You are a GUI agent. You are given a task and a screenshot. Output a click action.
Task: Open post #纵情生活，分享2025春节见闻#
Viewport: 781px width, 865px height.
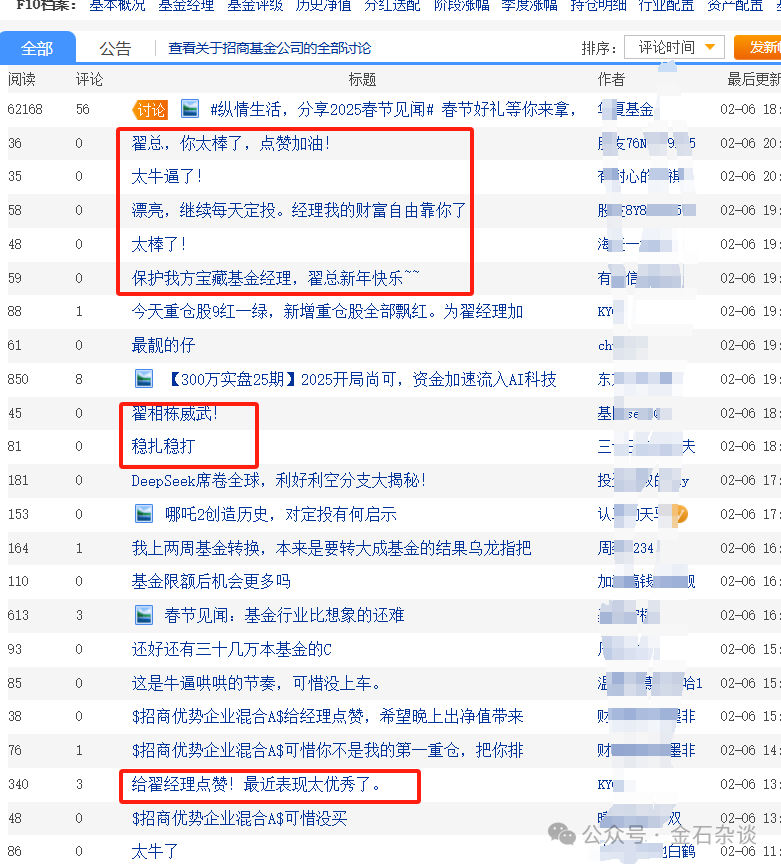[393, 109]
